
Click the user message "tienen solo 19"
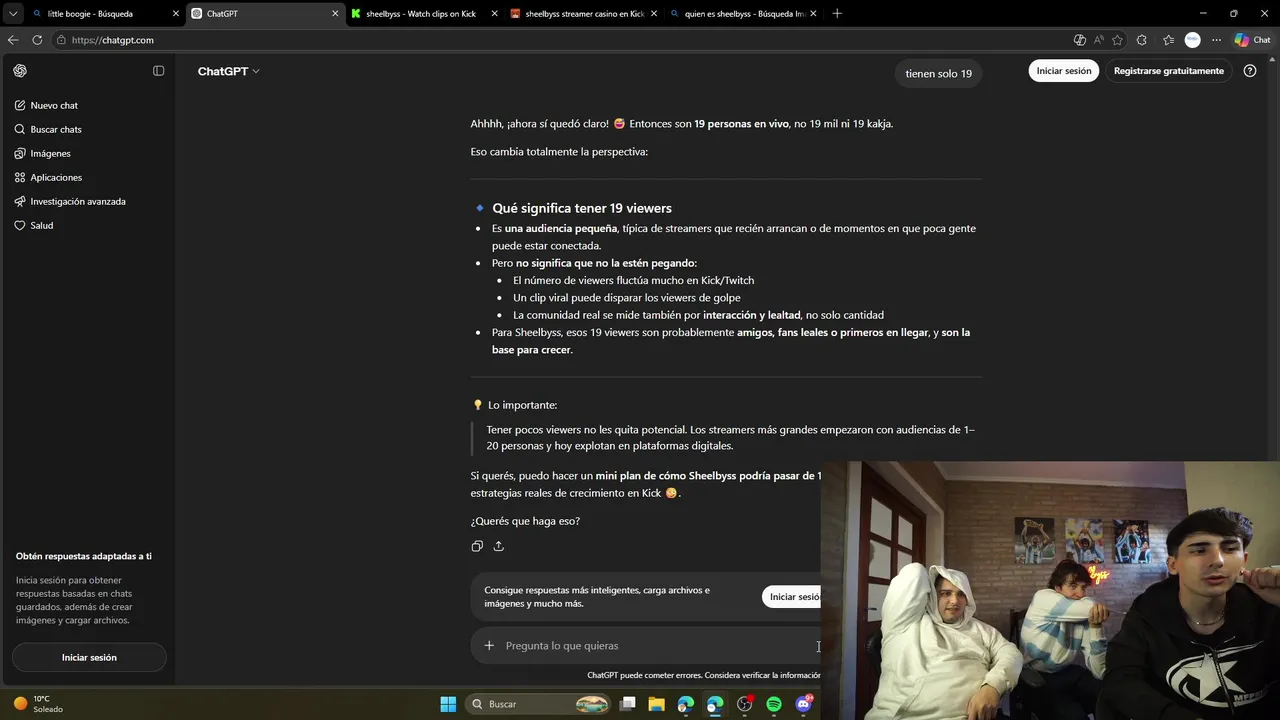[x=938, y=74]
